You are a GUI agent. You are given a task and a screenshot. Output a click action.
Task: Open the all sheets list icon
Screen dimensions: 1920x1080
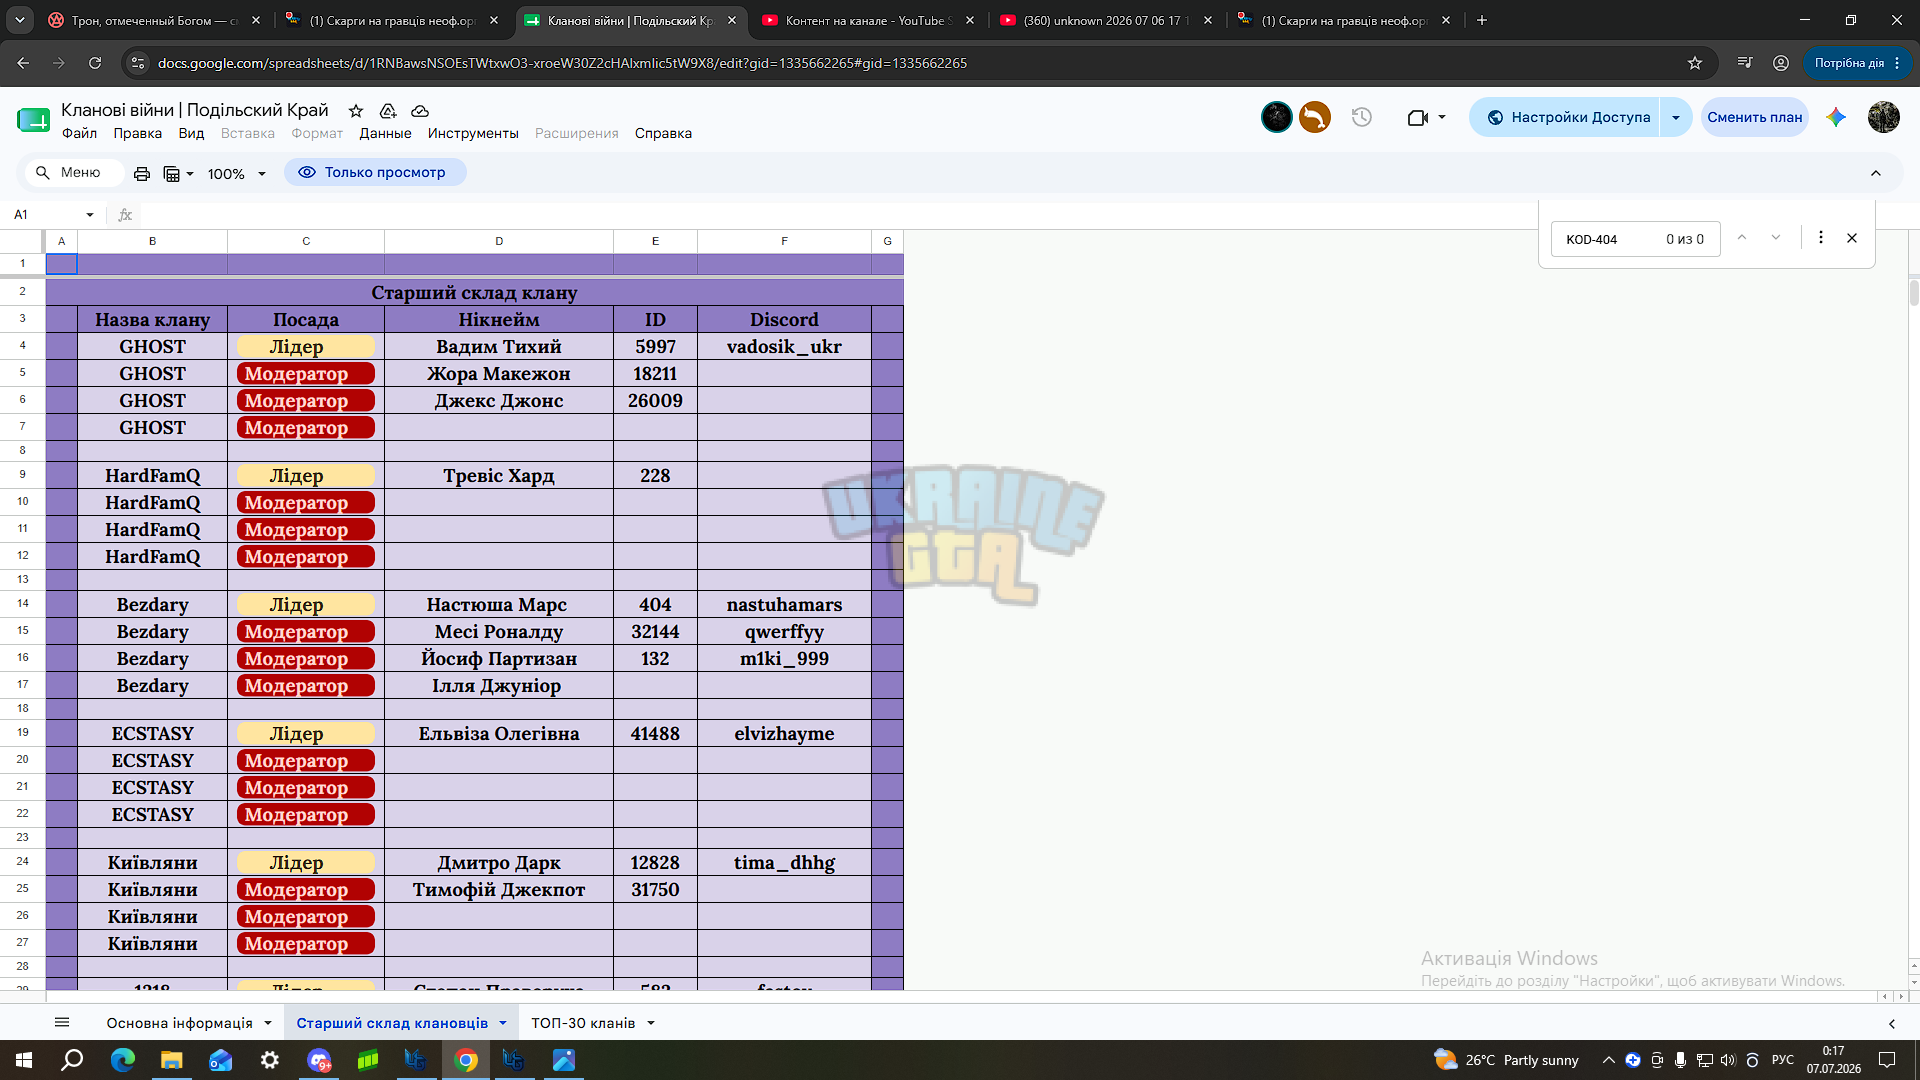(x=62, y=1022)
